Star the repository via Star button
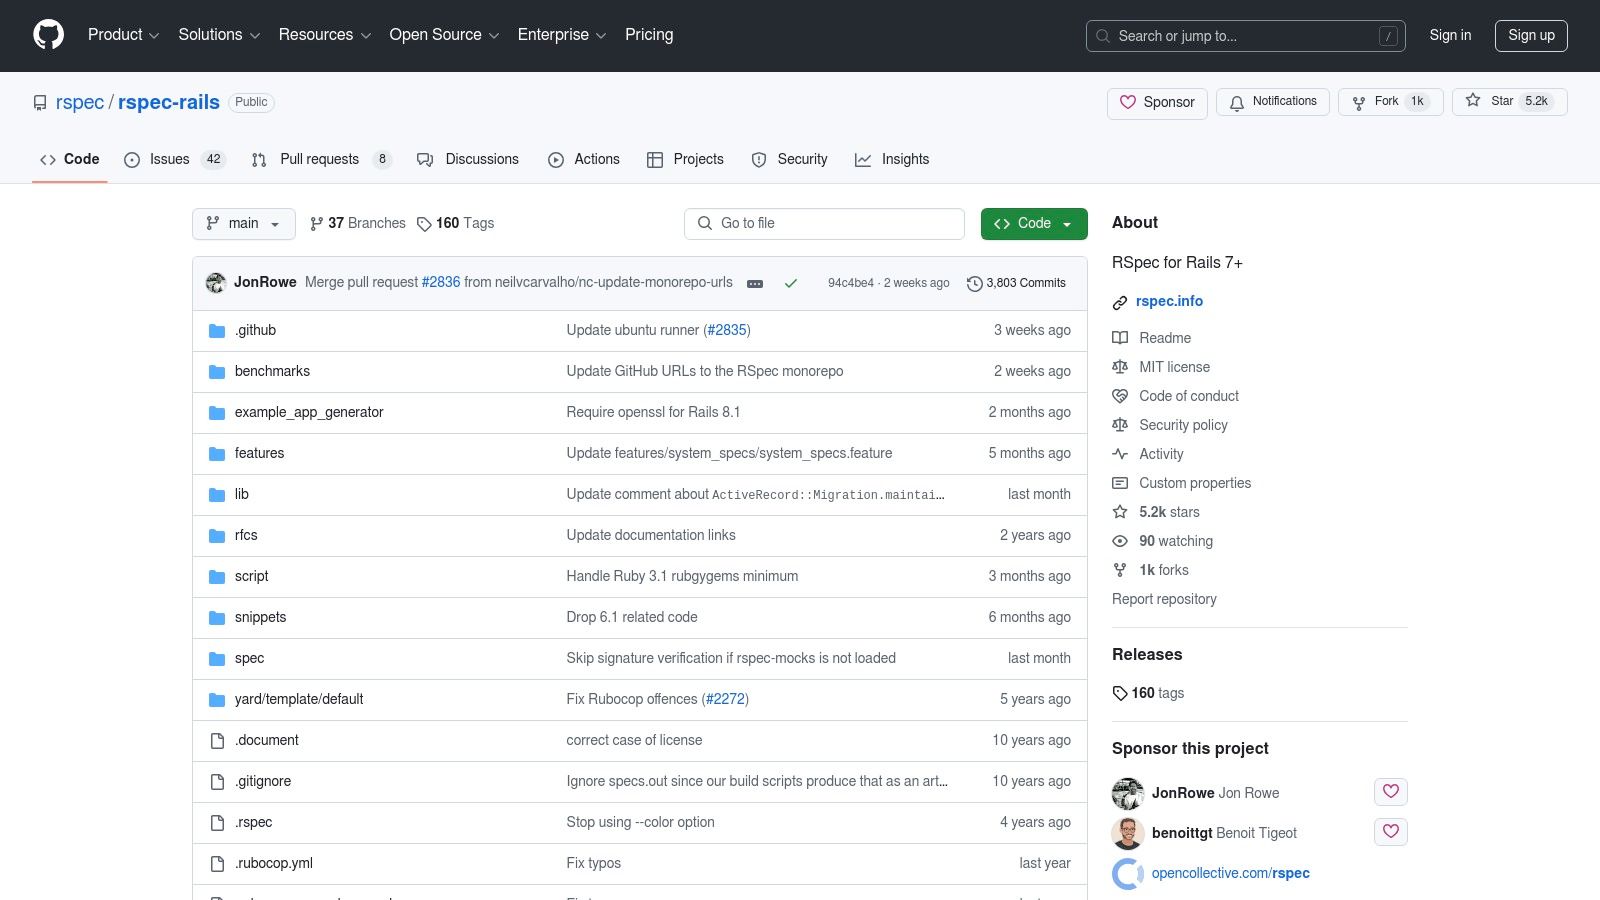The image size is (1600, 900). pyautogui.click(x=1509, y=102)
